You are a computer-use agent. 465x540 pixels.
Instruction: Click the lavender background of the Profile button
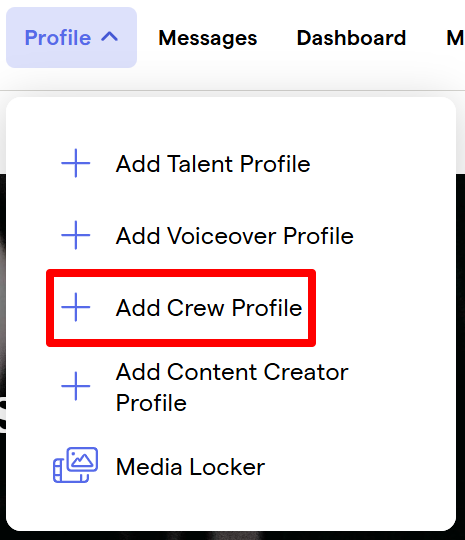71,59
